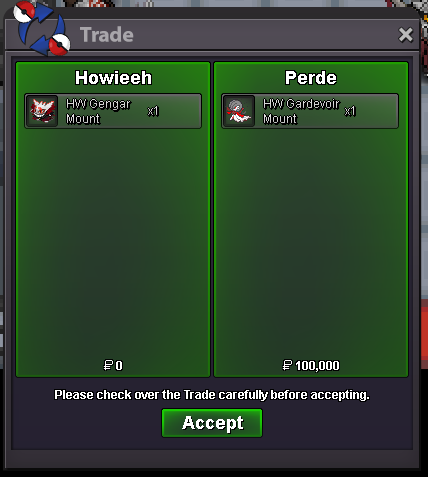The height and width of the screenshot is (477, 428).
Task: Close the Trade window
Action: [x=405, y=35]
